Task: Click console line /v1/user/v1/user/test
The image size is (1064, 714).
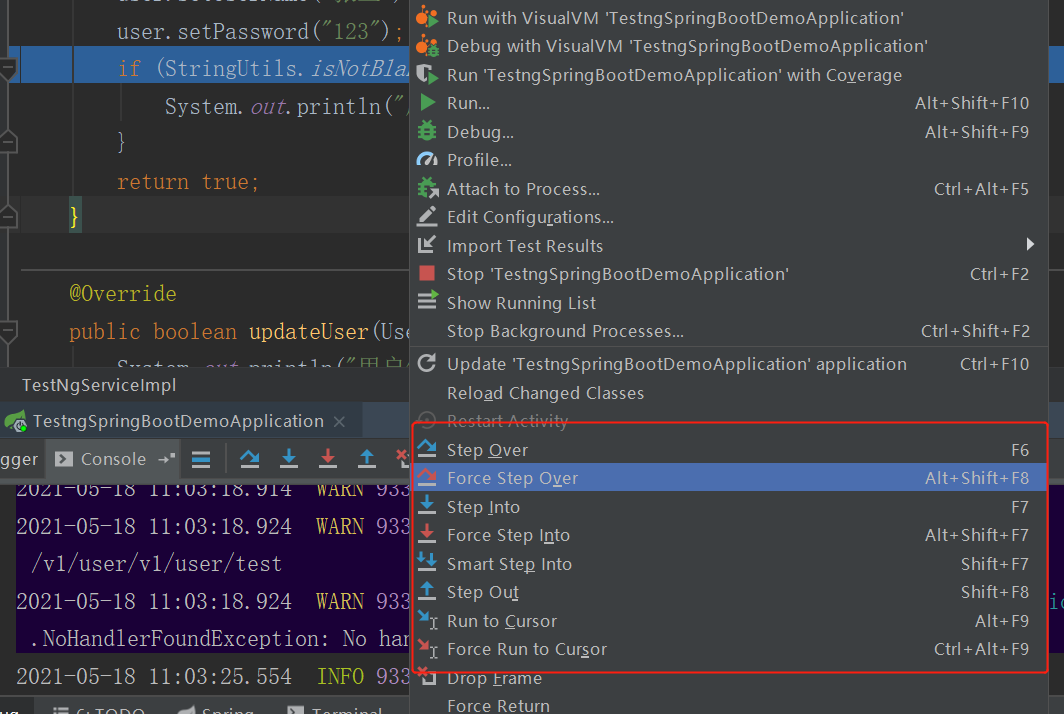Action: (156, 564)
